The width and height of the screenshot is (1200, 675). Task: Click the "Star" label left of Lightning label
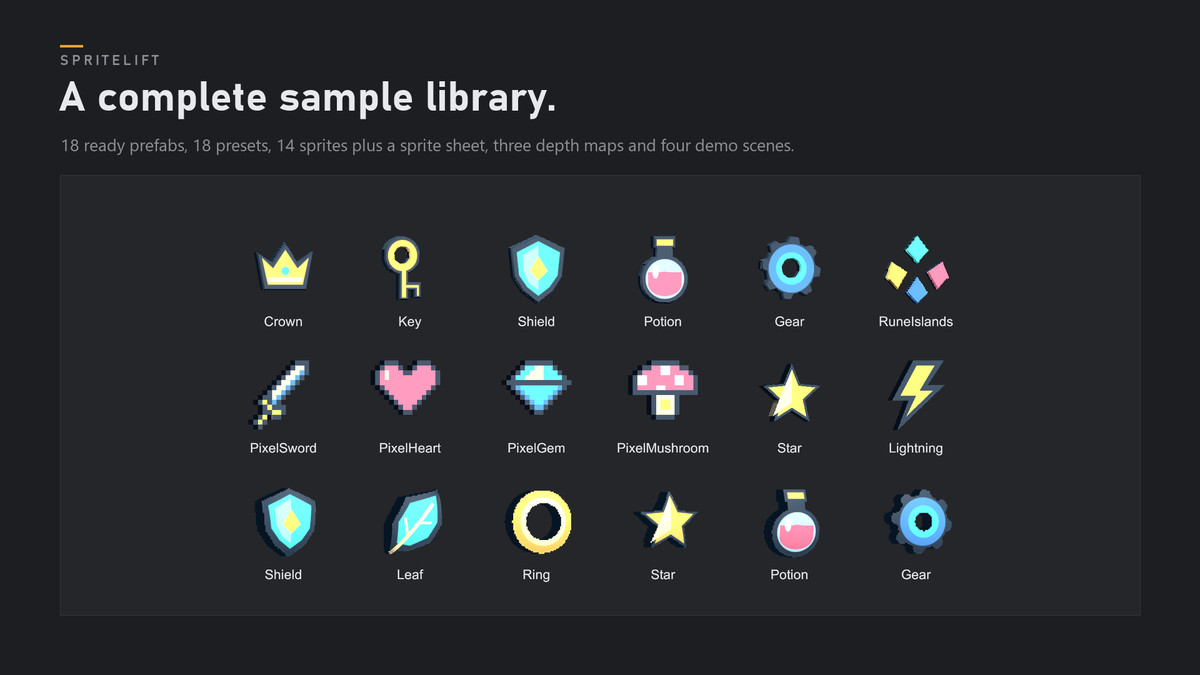pyautogui.click(x=789, y=448)
